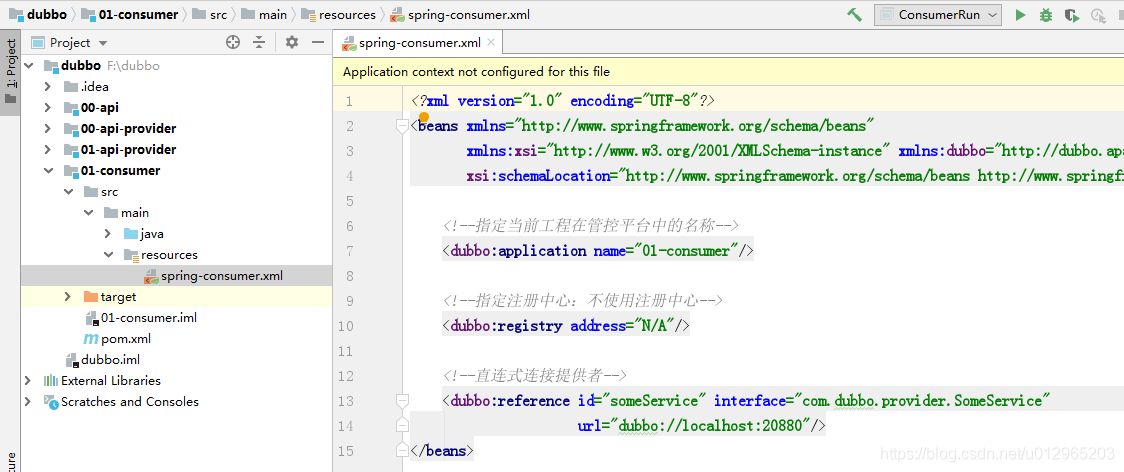This screenshot has height=472, width=1124.
Task: Start debugging with the bug icon
Action: 1046,14
